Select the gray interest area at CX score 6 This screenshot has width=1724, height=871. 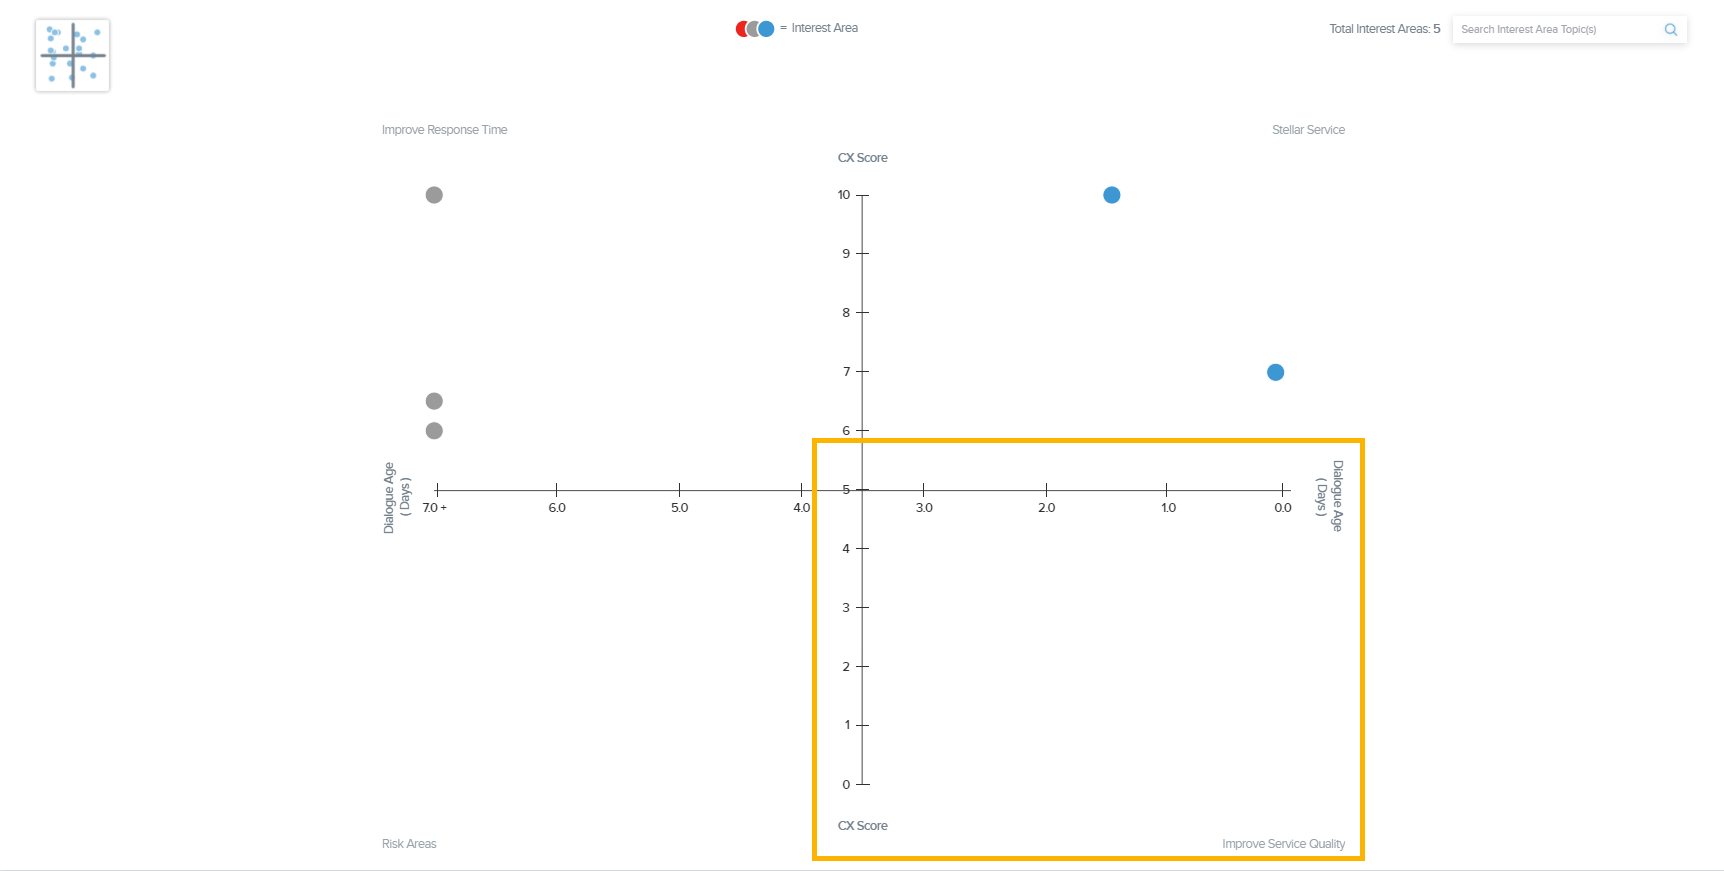pyautogui.click(x=434, y=431)
